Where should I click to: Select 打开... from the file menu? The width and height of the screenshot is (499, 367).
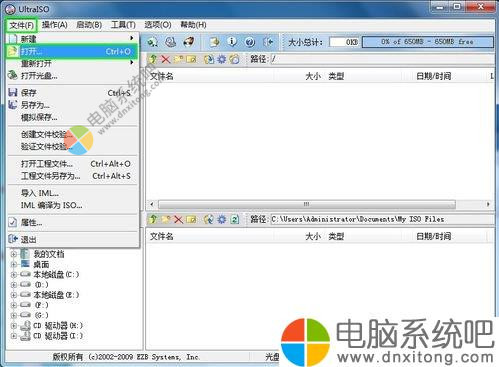point(72,51)
